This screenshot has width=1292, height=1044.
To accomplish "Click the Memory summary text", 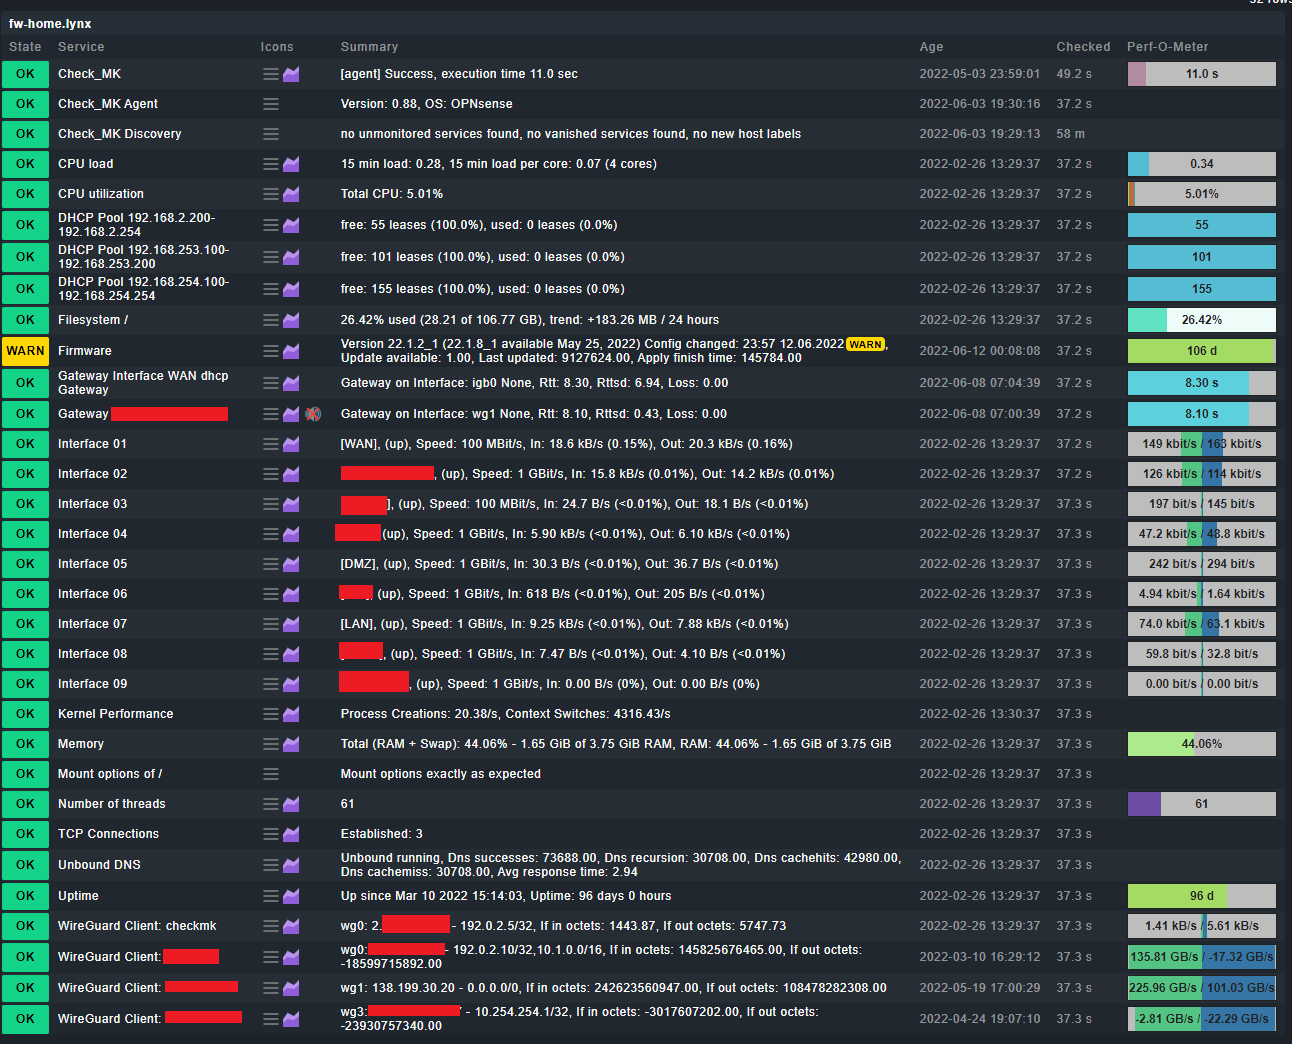I will pos(616,744).
